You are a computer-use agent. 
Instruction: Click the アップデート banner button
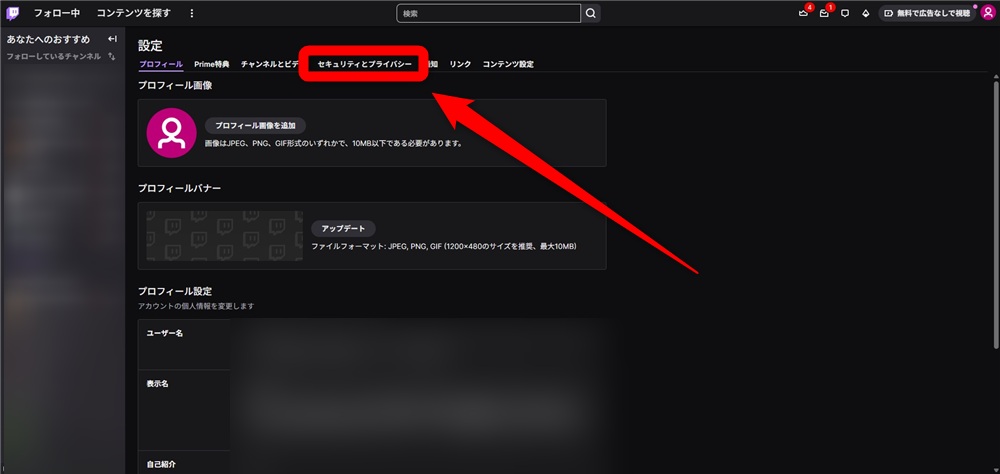click(343, 228)
